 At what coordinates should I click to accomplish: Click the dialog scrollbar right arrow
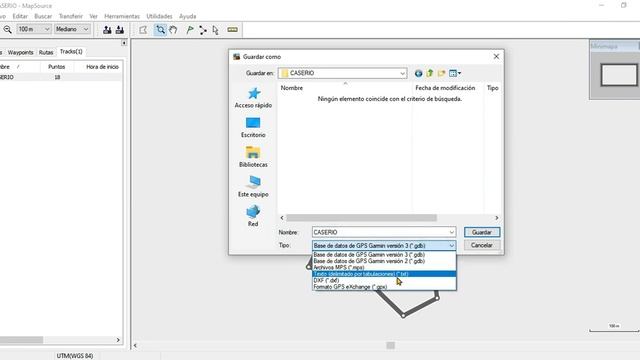(x=496, y=218)
